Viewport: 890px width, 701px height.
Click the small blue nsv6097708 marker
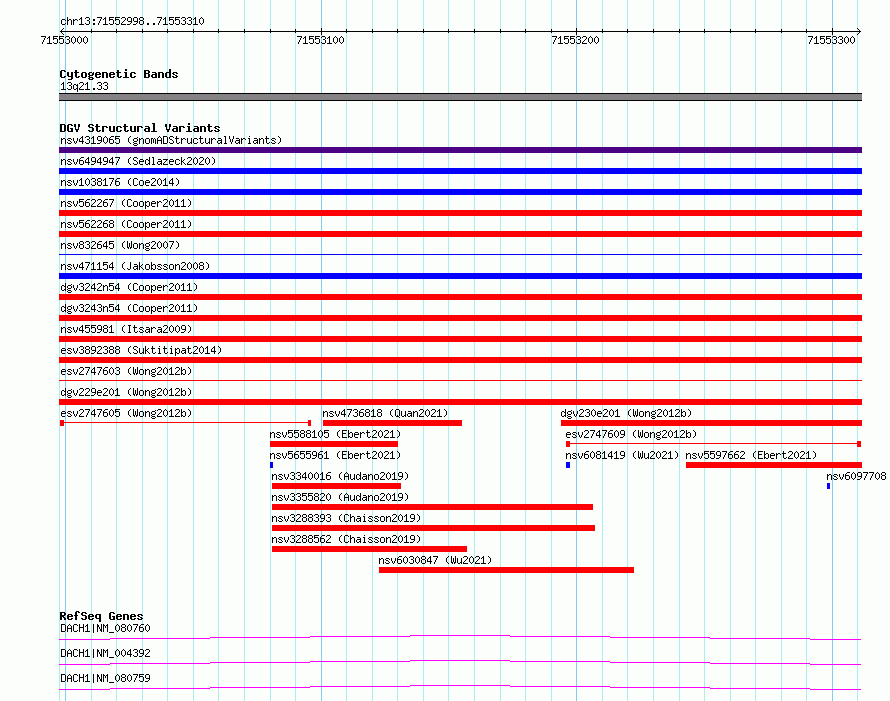pyautogui.click(x=828, y=486)
